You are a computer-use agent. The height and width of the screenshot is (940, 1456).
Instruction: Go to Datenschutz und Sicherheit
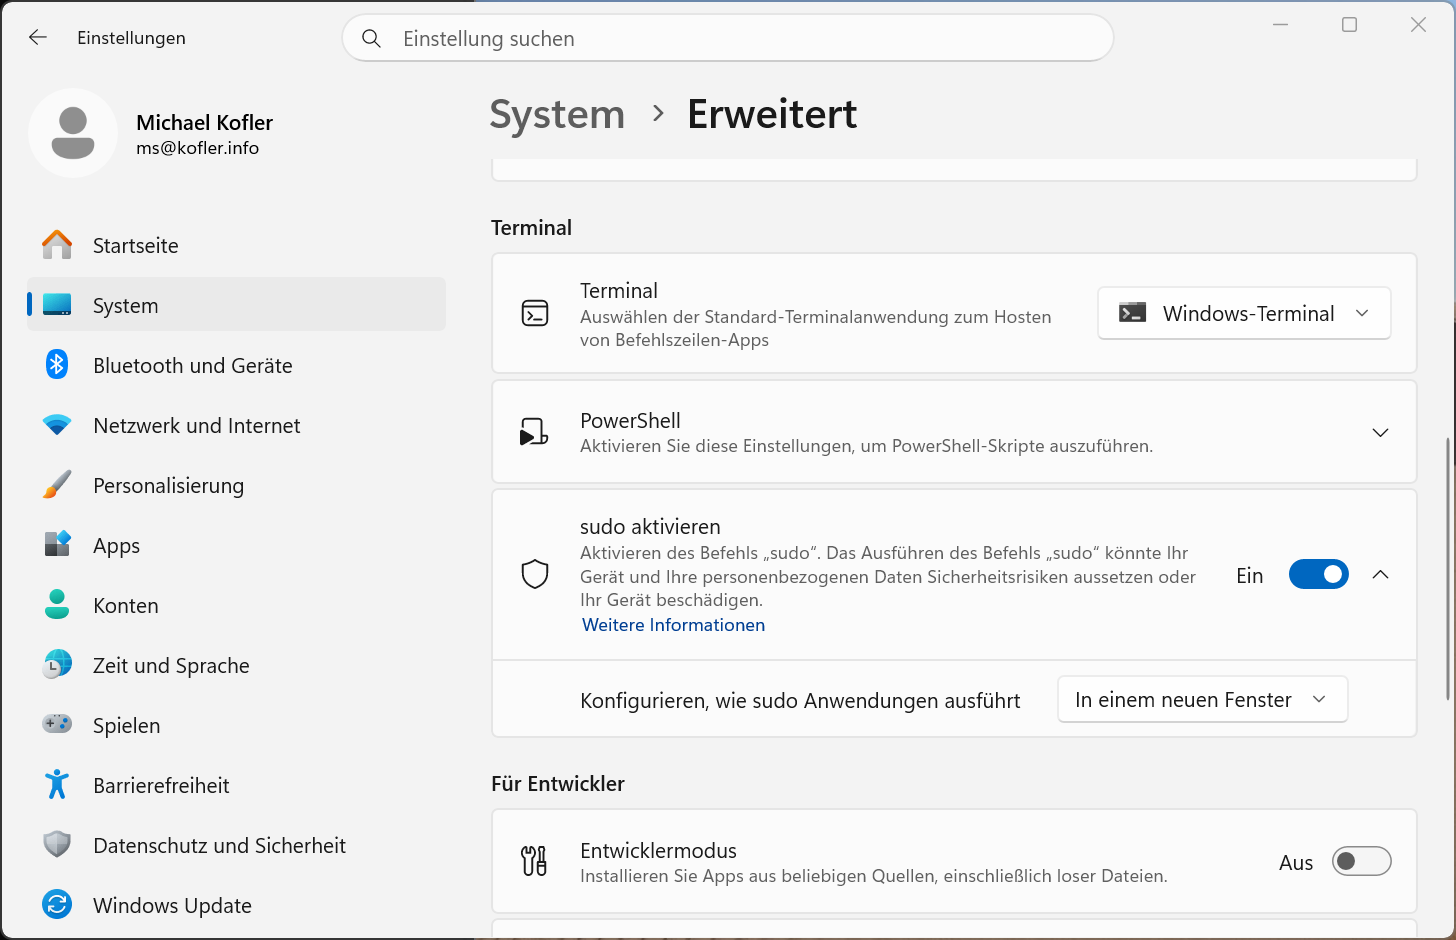(x=219, y=846)
